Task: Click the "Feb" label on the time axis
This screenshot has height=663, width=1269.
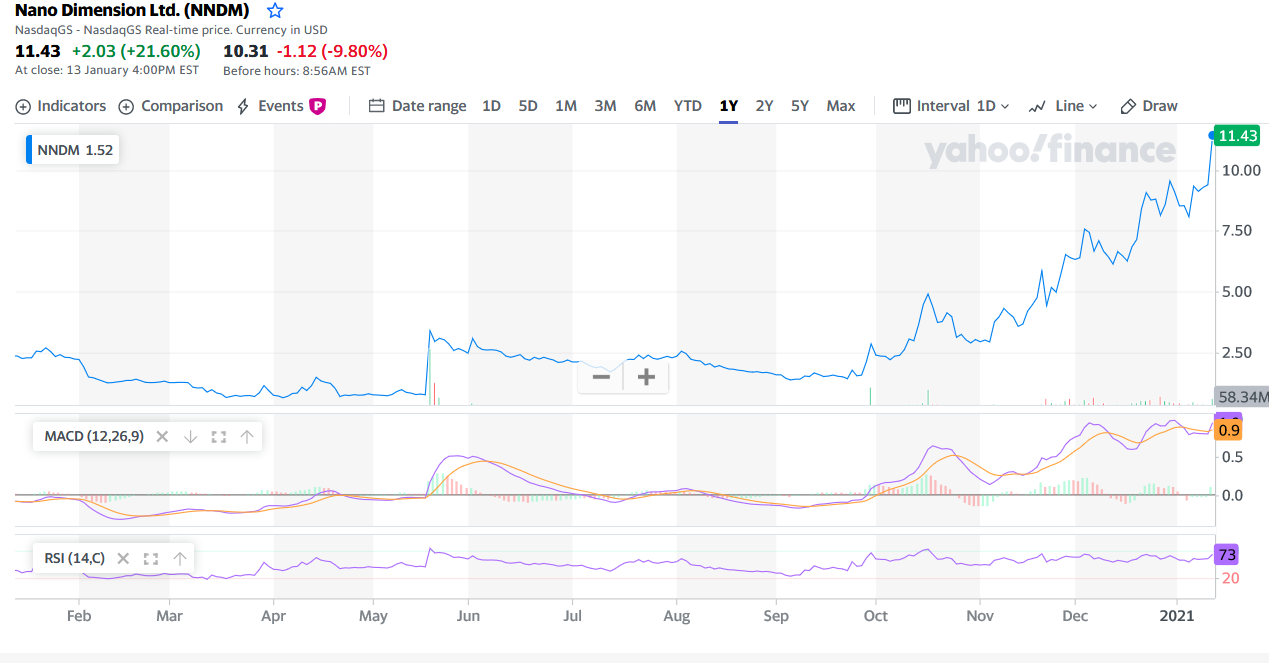Action: tap(79, 616)
